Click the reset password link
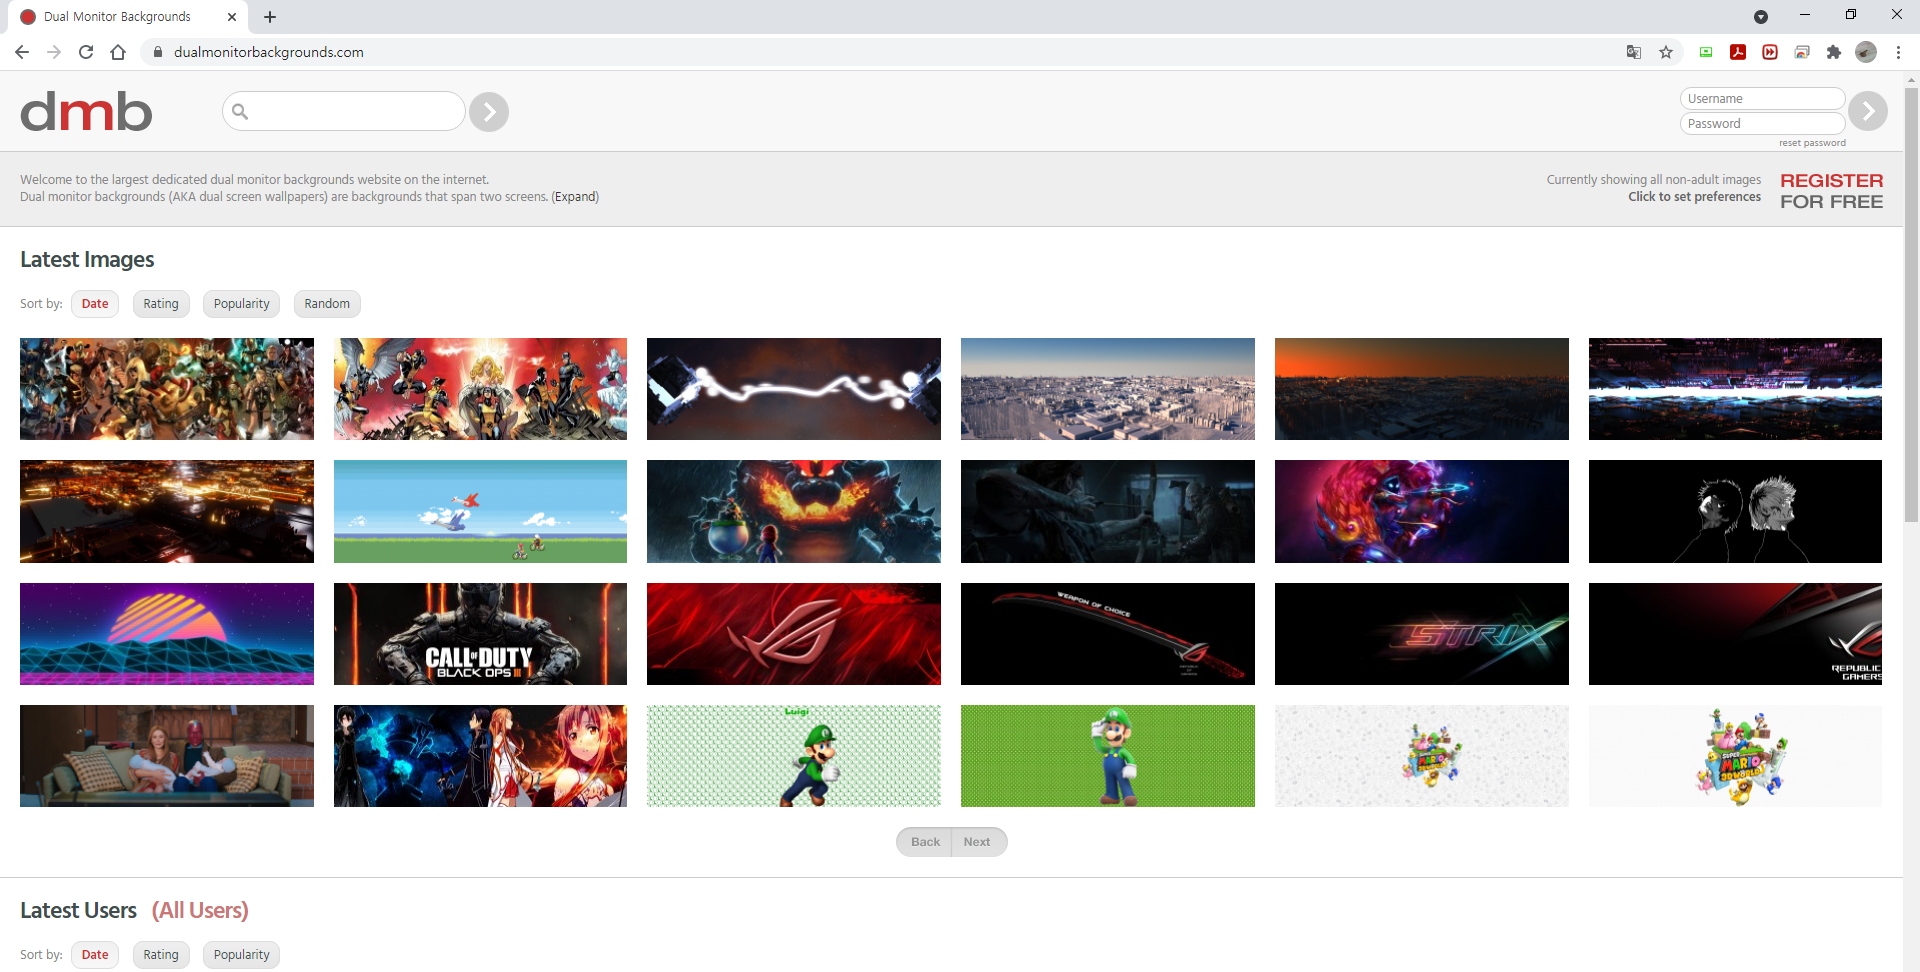 (1812, 143)
